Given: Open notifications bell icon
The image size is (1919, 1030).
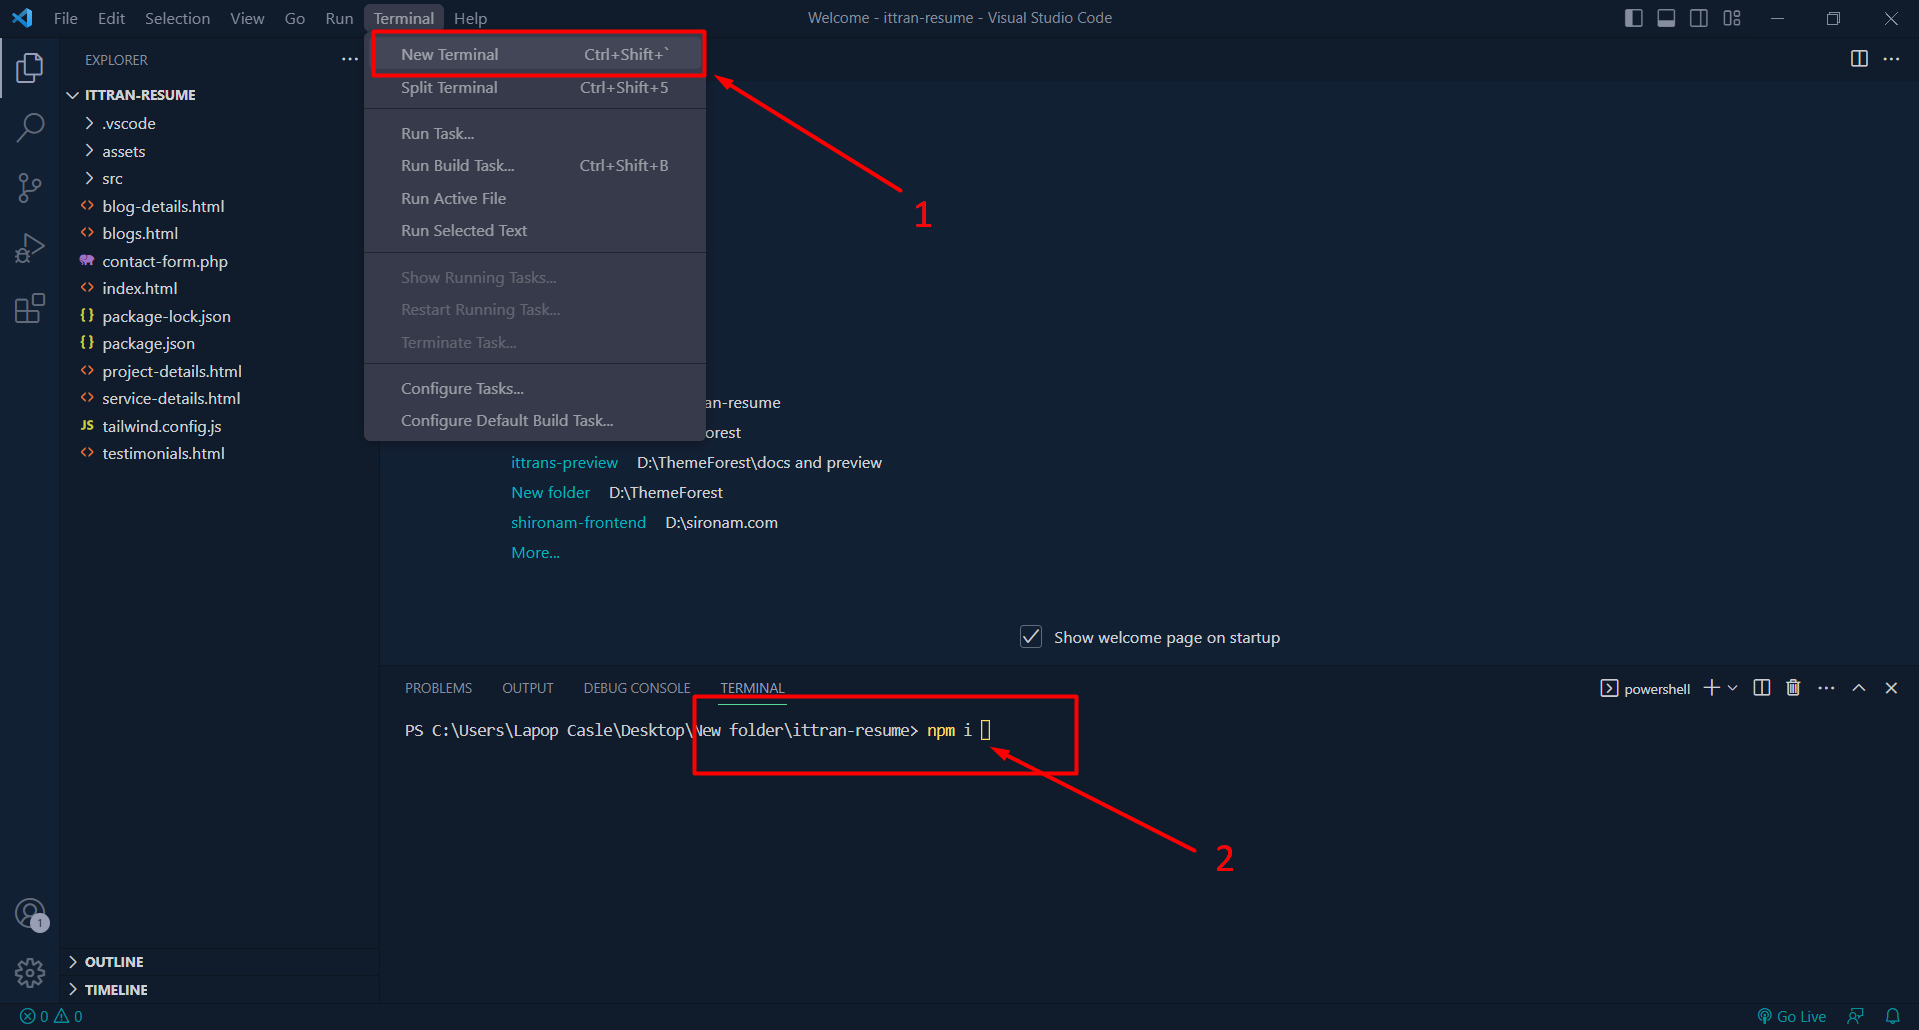Looking at the screenshot, I should pos(1892,1016).
